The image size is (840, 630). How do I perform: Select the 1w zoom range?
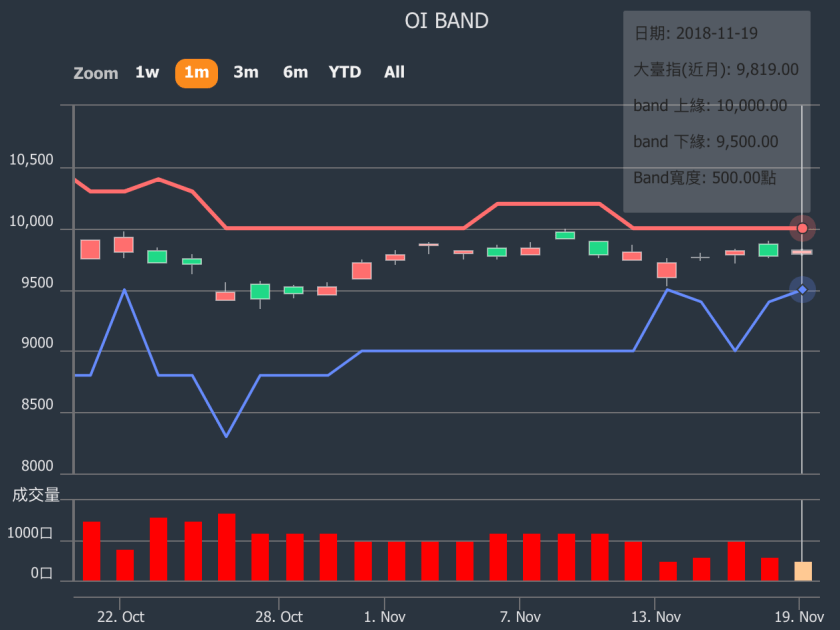[147, 72]
